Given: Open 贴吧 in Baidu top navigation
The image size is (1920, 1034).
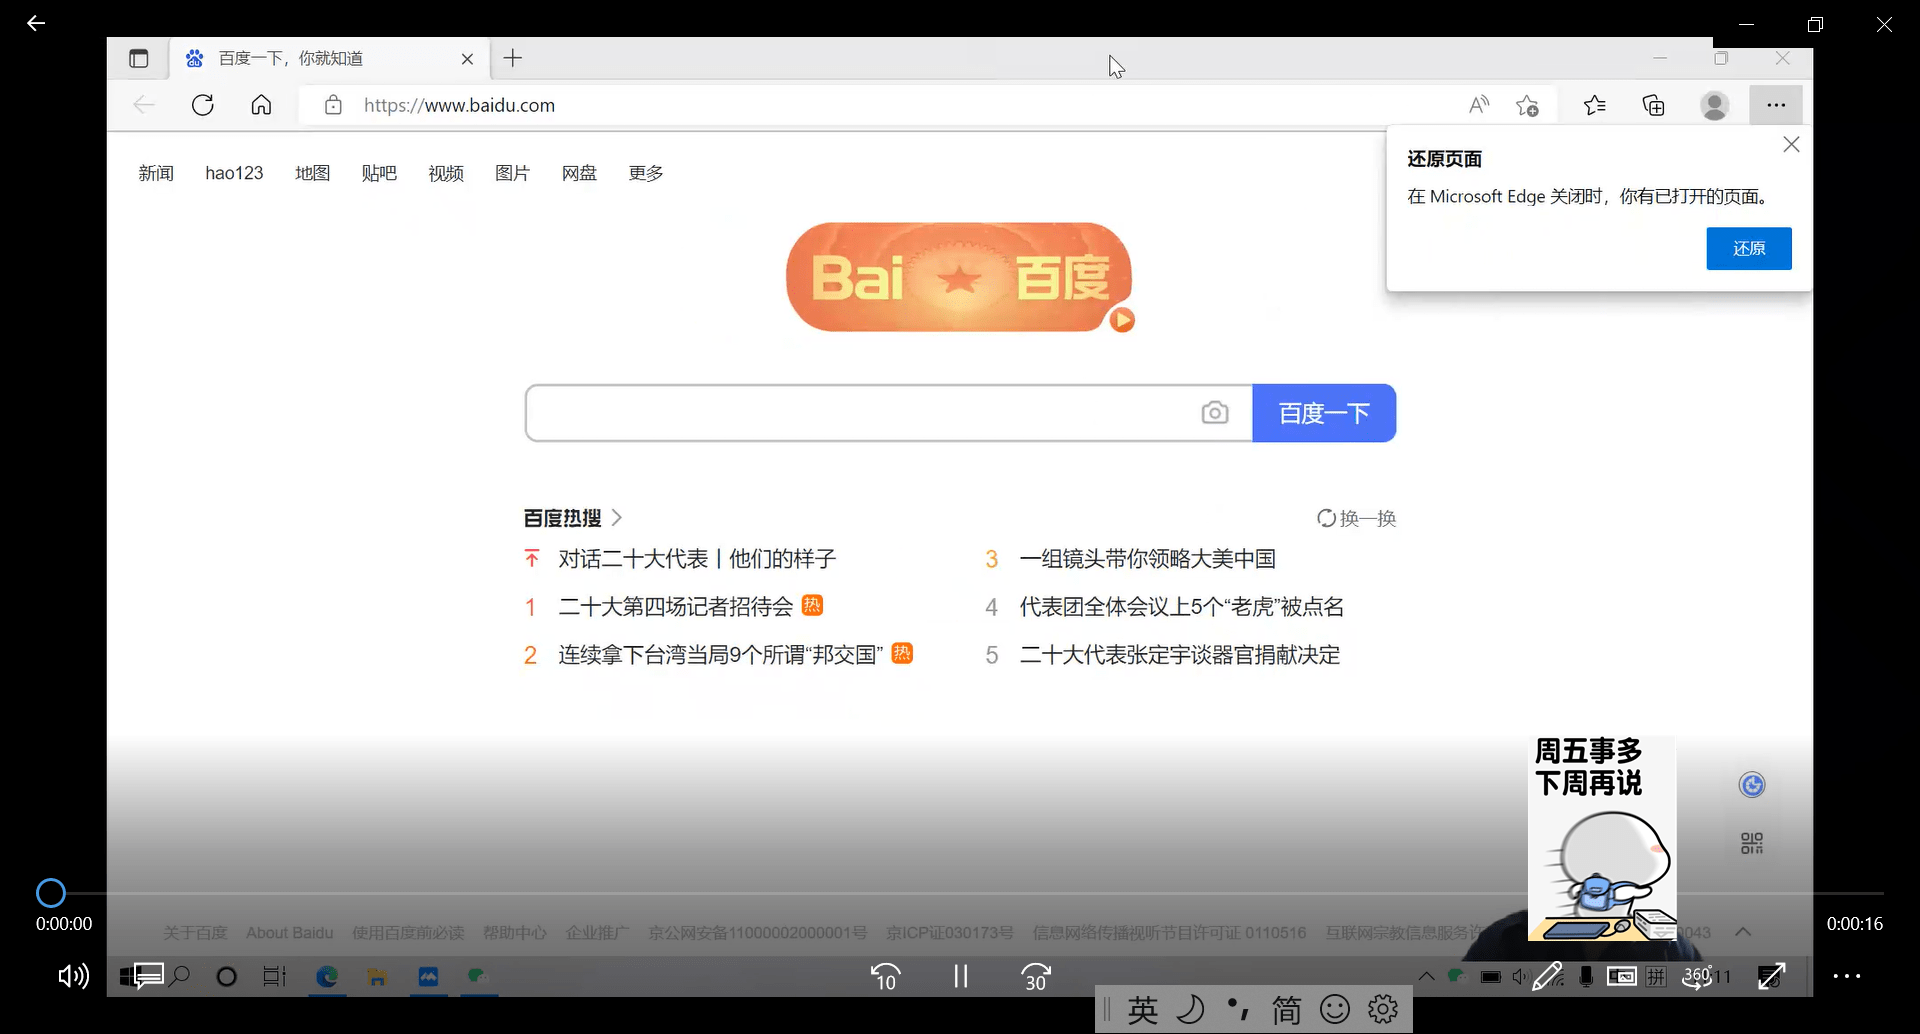Looking at the screenshot, I should tap(379, 173).
